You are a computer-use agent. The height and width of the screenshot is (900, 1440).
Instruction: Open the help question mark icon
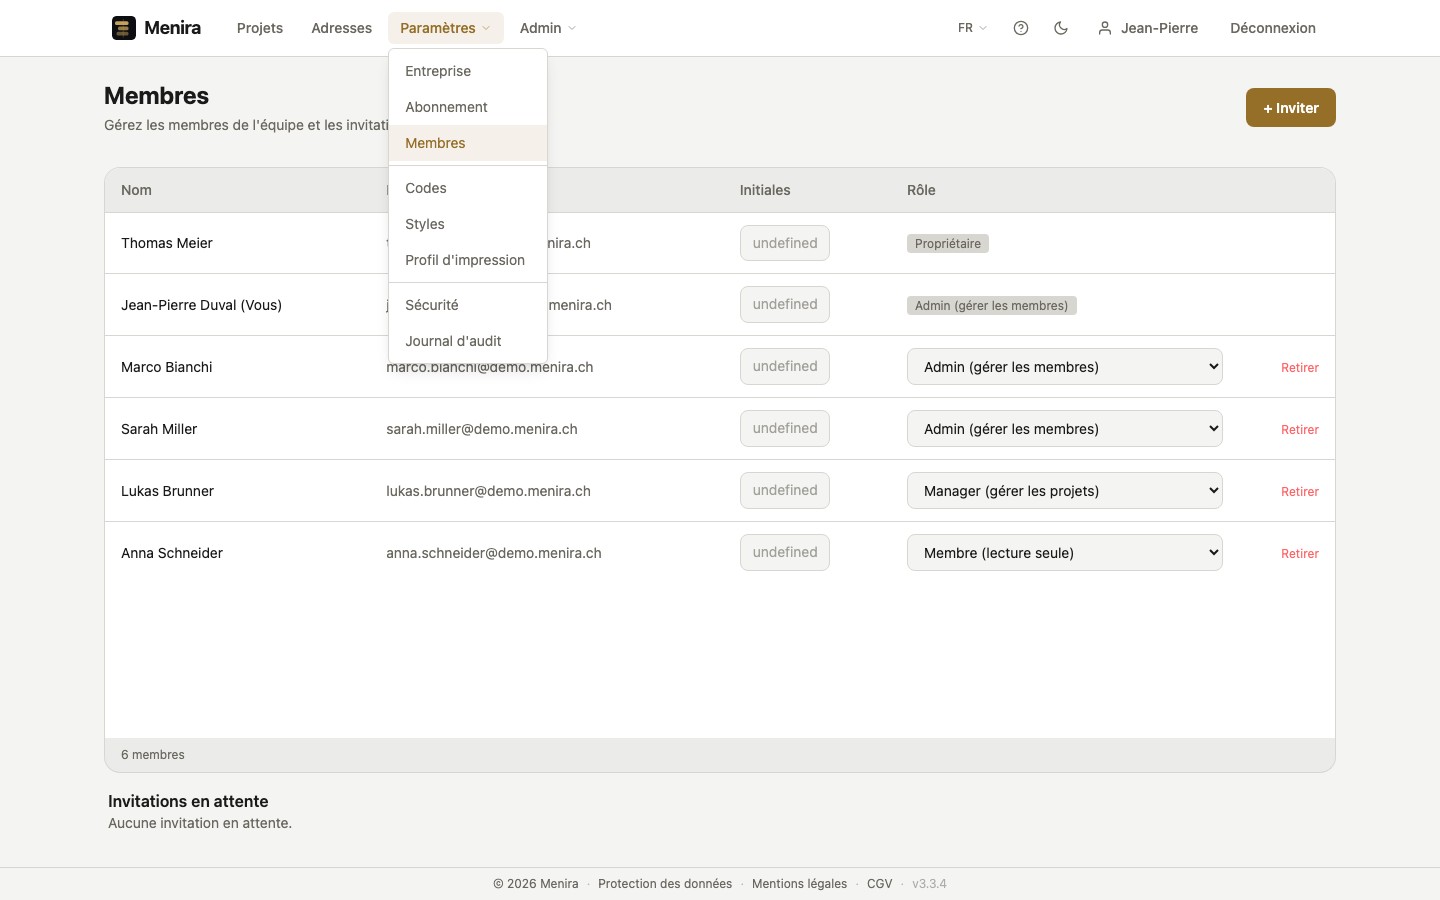click(1021, 28)
